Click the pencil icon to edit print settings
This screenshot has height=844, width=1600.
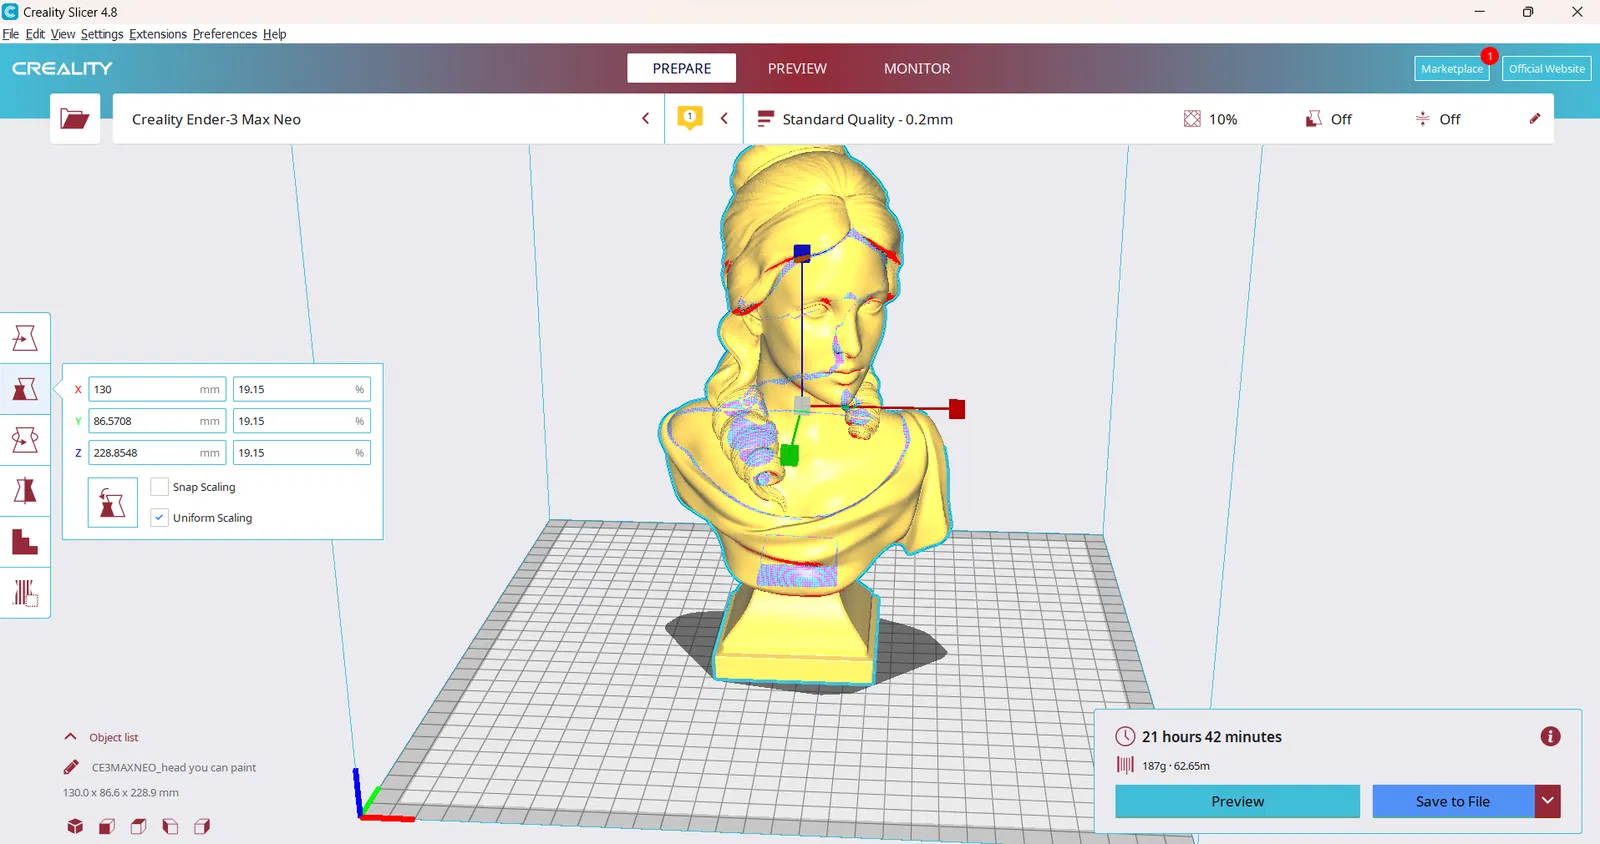click(x=1535, y=119)
